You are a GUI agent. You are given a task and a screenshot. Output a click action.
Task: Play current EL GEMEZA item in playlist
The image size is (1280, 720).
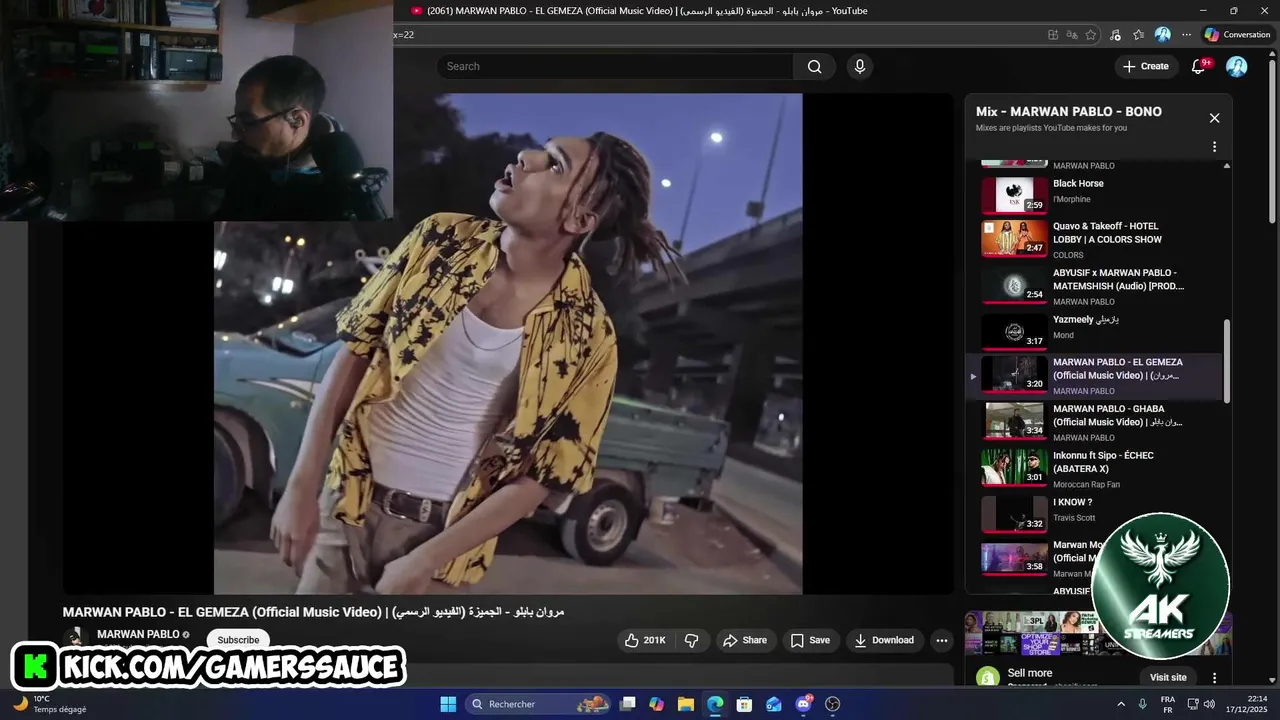[x=1095, y=376]
